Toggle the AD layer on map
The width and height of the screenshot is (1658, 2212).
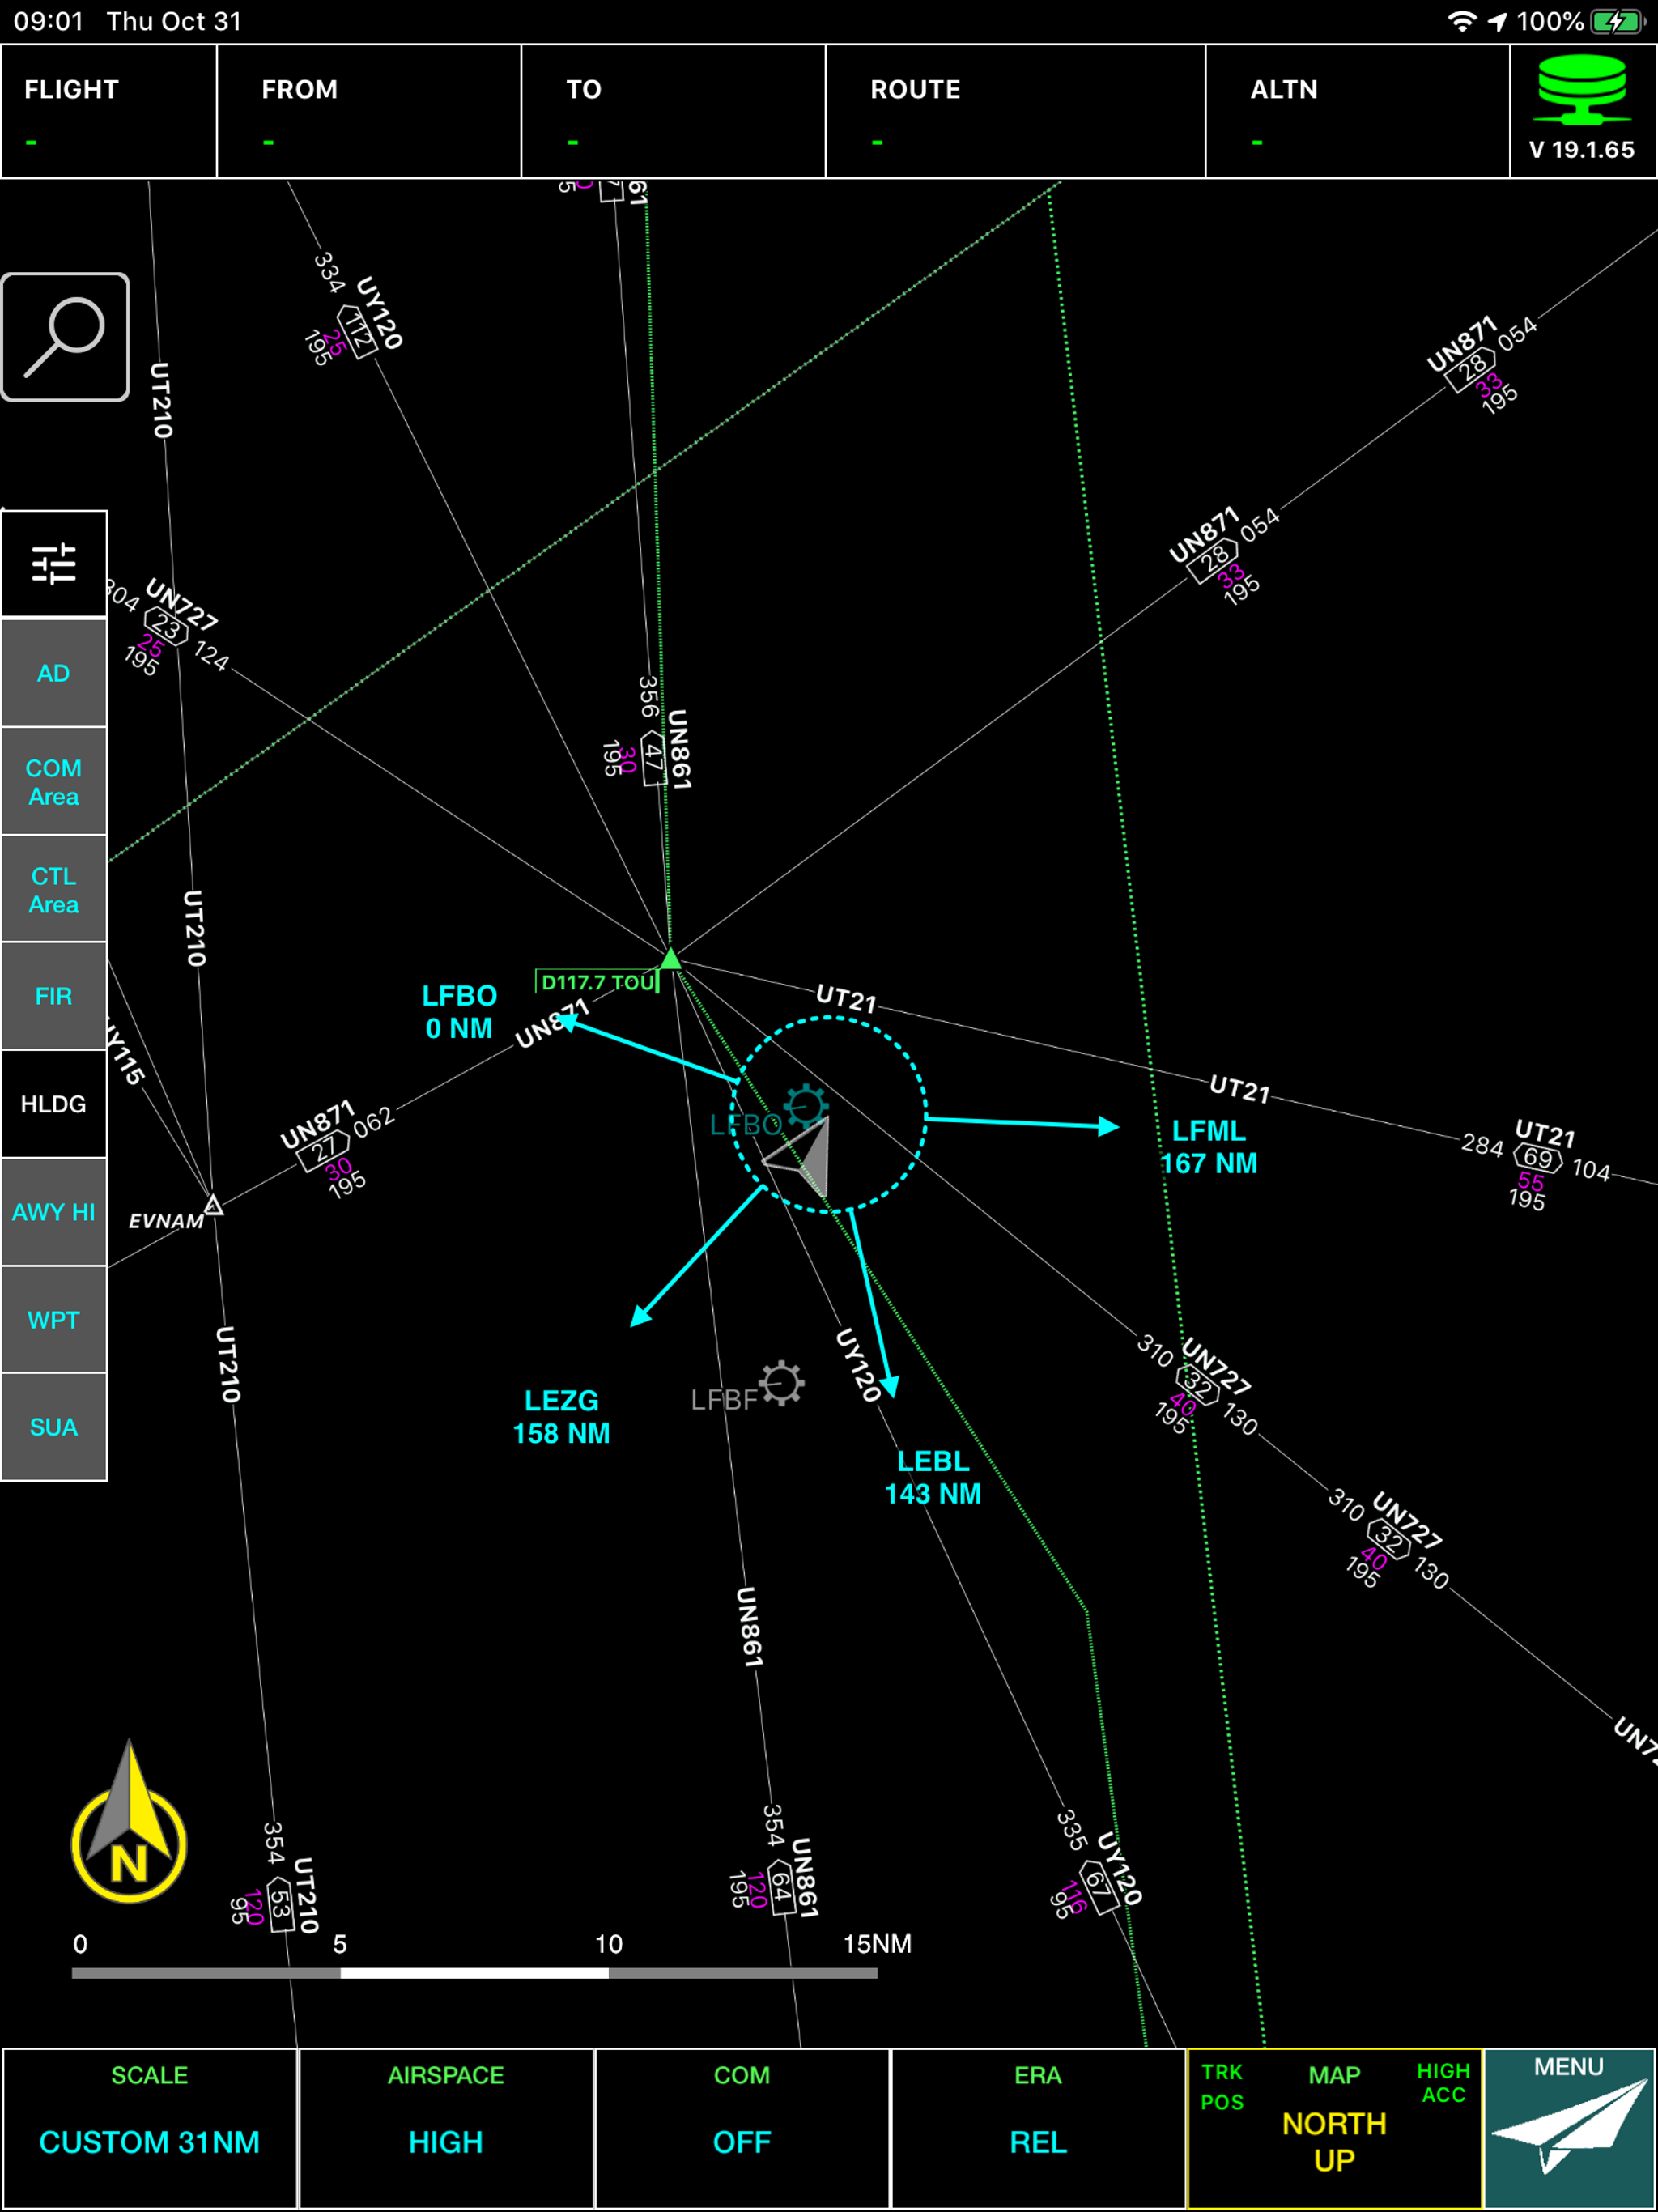tap(54, 673)
